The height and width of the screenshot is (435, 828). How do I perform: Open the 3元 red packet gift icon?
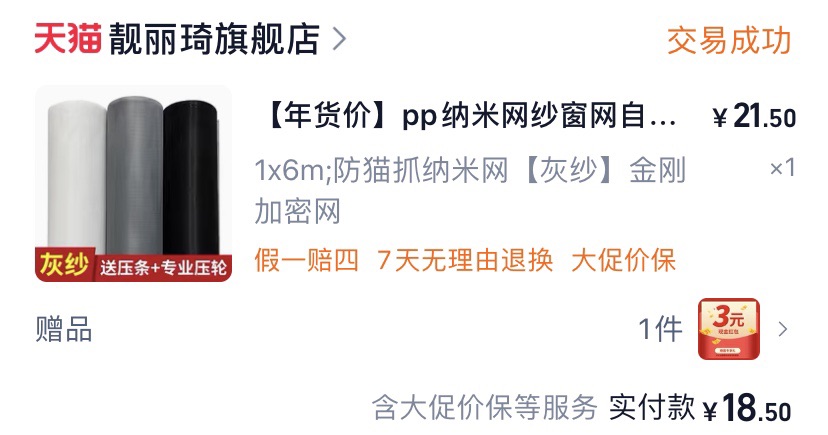click(729, 329)
